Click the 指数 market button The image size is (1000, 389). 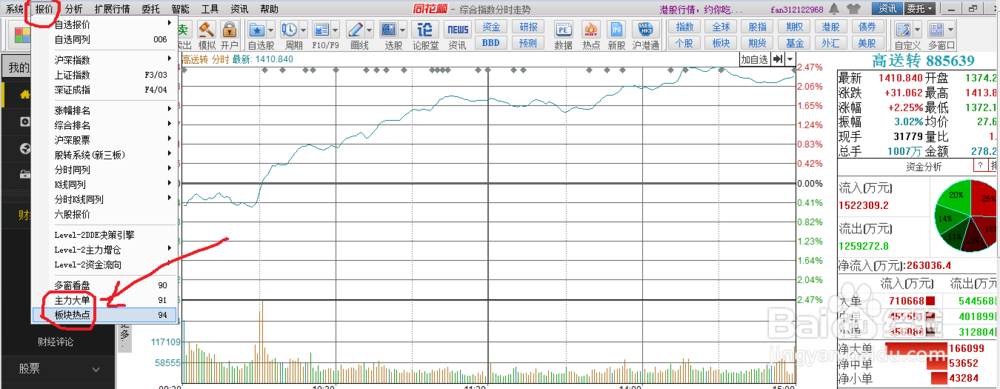coord(684,27)
